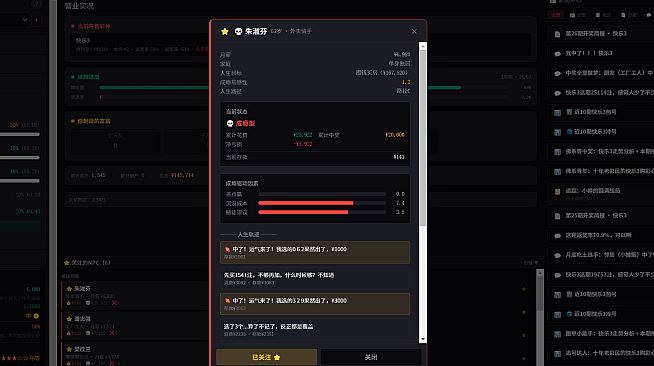Image resolution: width=654 pixels, height=366 pixels.
Task: Select the red highlighted filter tab in feed
Action: click(556, 15)
